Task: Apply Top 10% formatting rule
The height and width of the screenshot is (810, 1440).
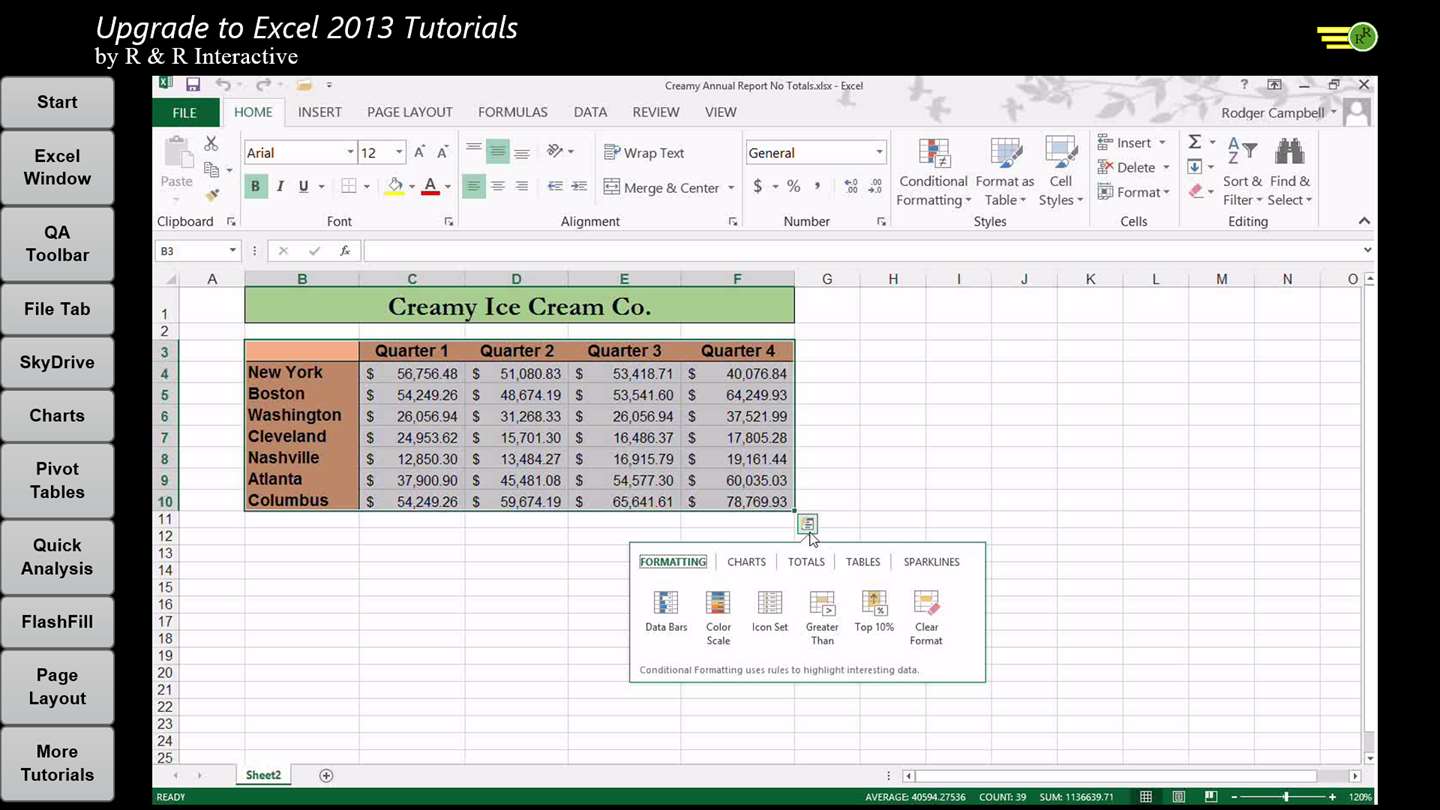Action: [874, 611]
